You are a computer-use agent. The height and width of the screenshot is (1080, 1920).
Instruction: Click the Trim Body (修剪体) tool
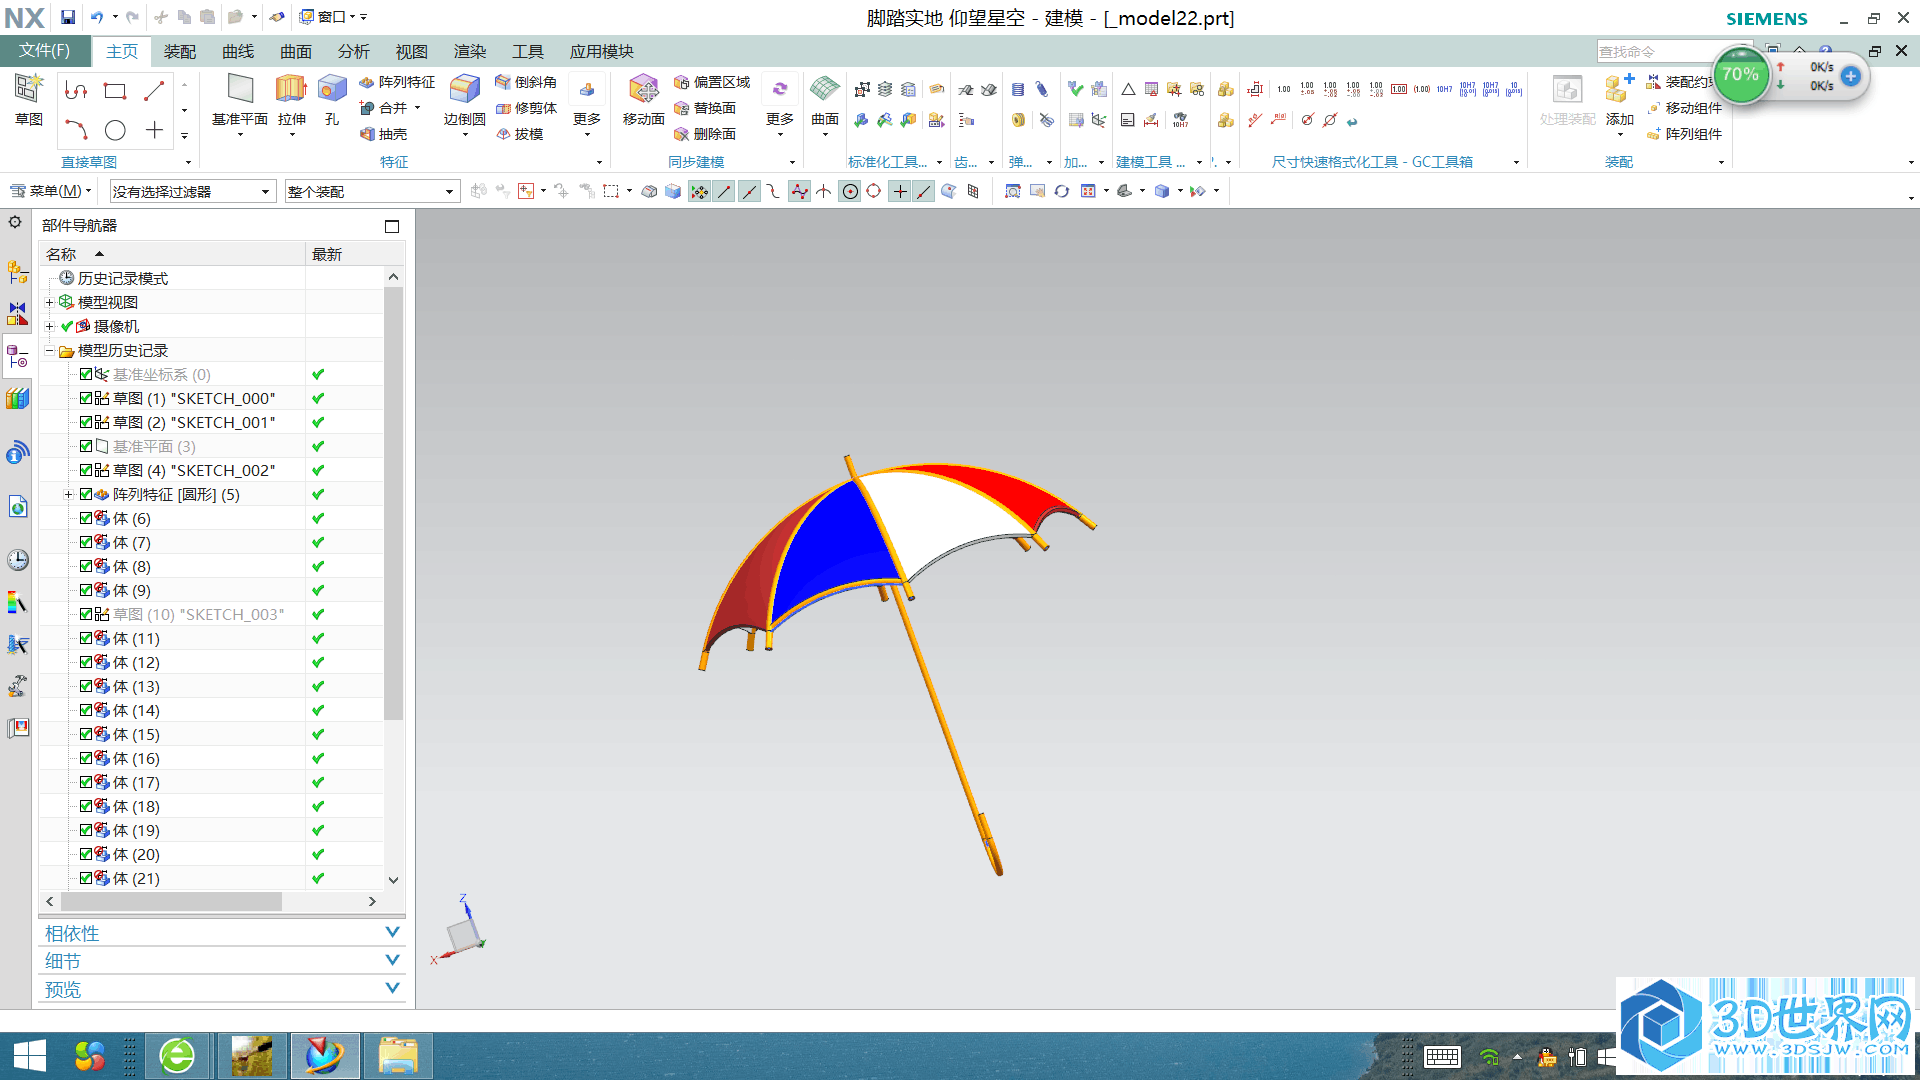point(526,108)
